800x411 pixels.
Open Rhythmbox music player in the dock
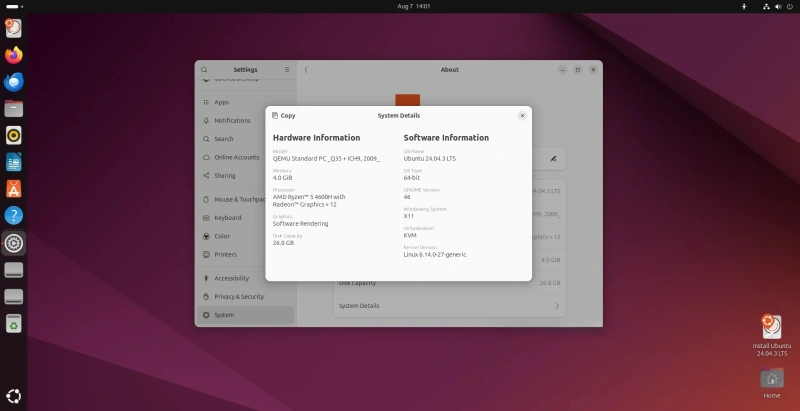click(x=14, y=136)
